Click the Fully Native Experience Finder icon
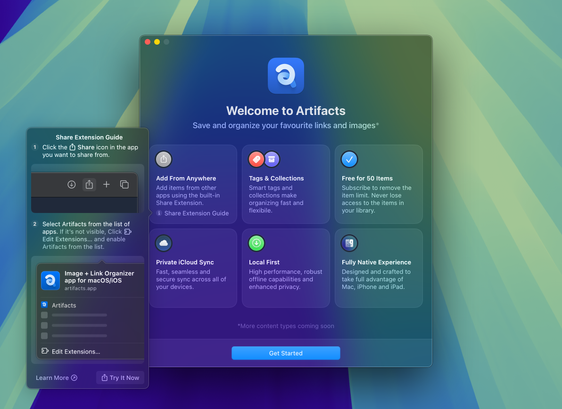Screen dimensions: 562x409 (349, 243)
